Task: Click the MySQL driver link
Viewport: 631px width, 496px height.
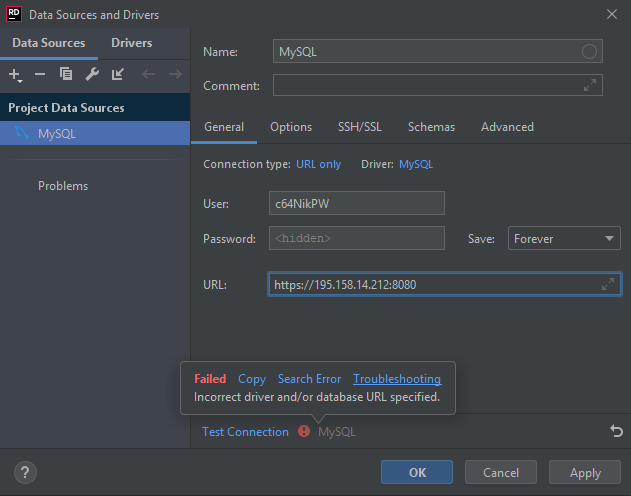Action: 416,164
